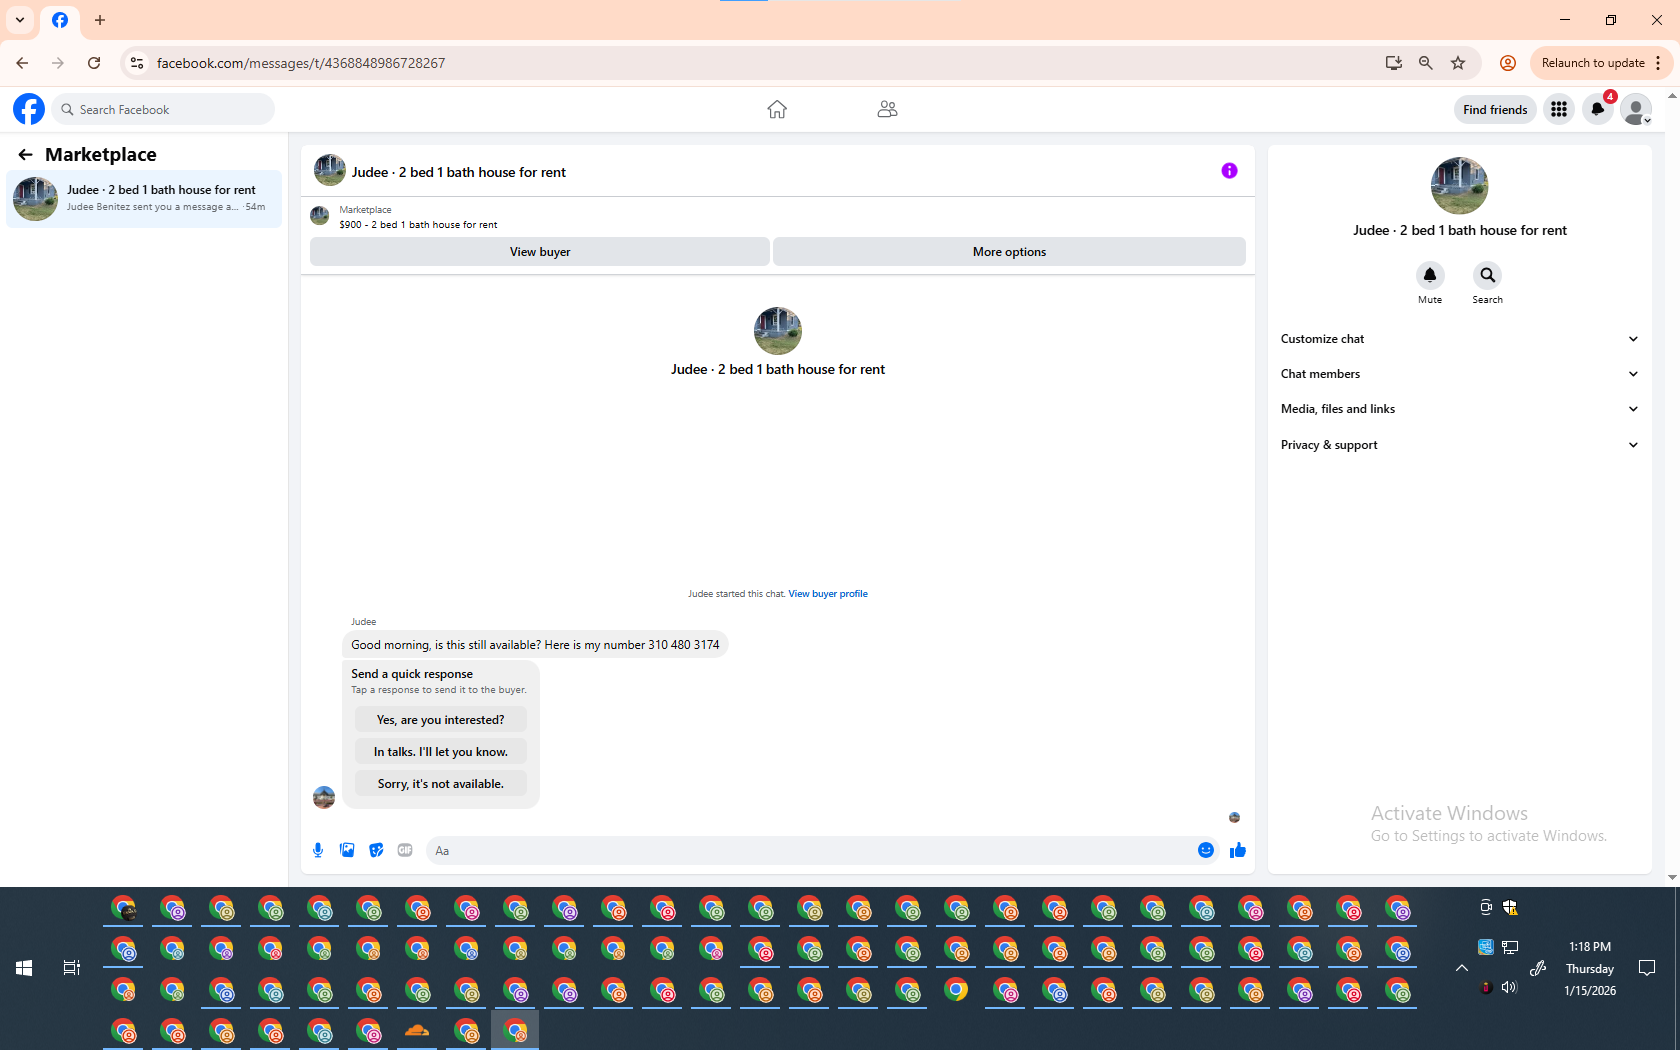Open the account profile avatar menu

(1636, 109)
